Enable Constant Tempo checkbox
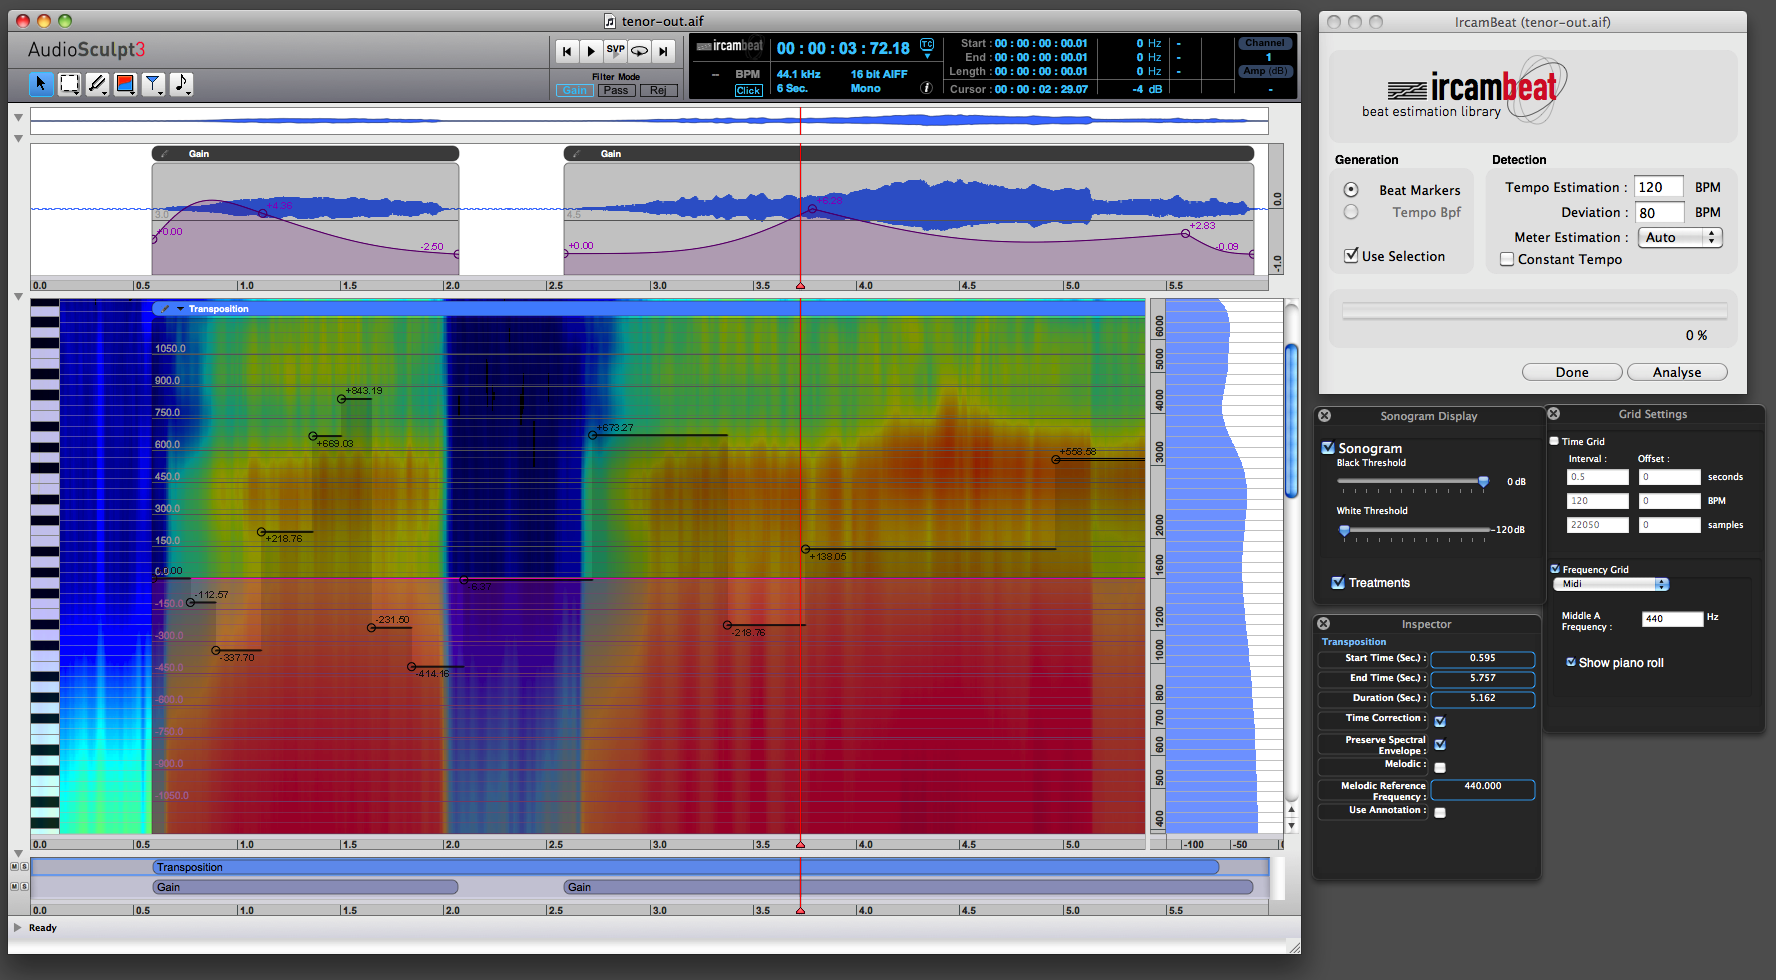The image size is (1776, 980). (1507, 259)
